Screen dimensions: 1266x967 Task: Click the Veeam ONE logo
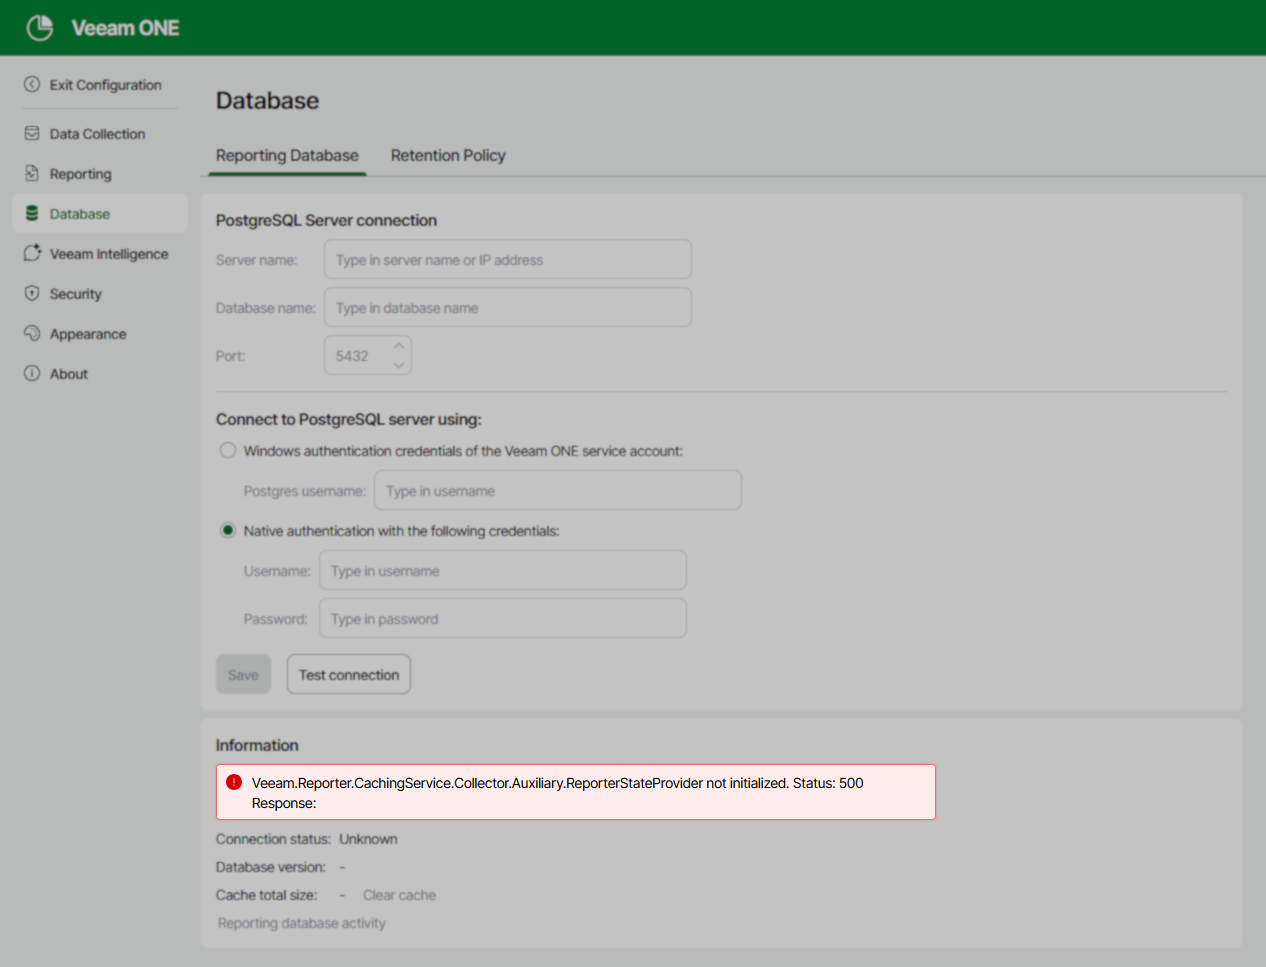click(x=40, y=27)
